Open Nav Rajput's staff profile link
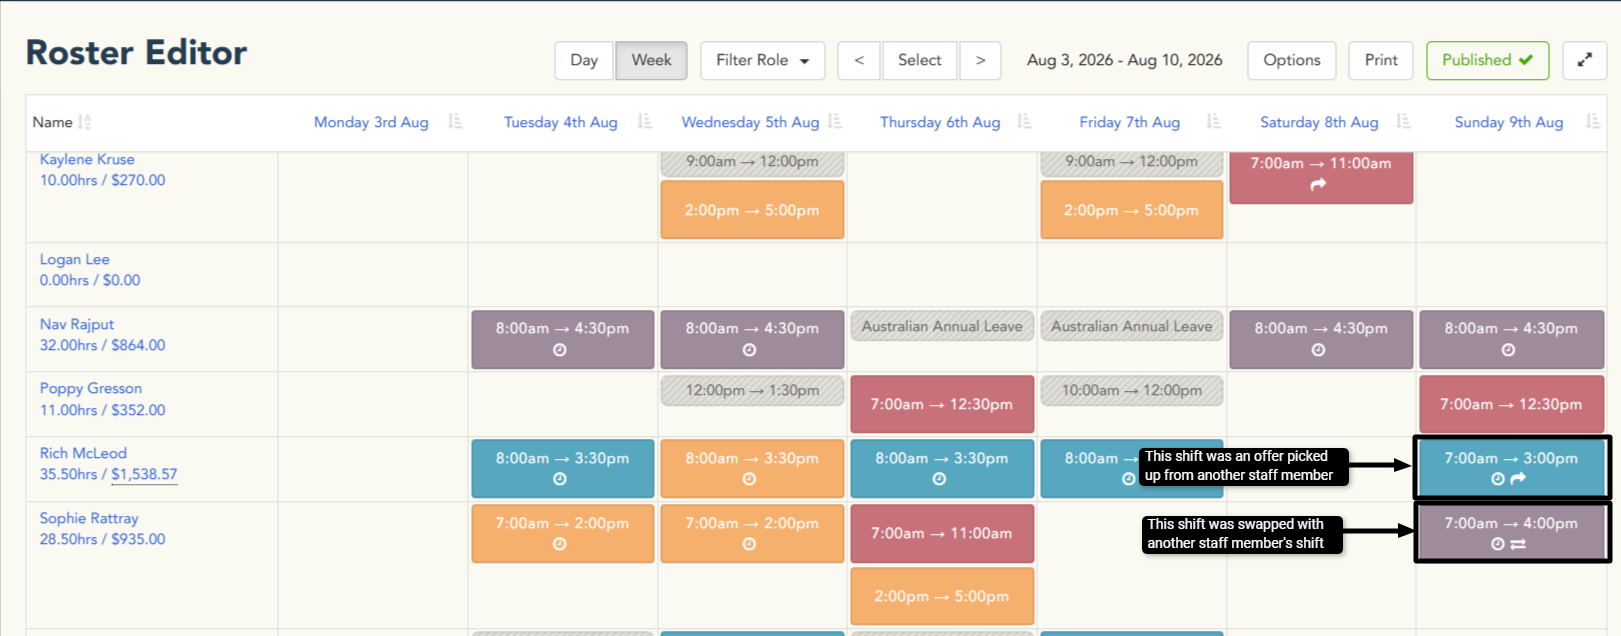Viewport: 1621px width, 636px height. 77,324
